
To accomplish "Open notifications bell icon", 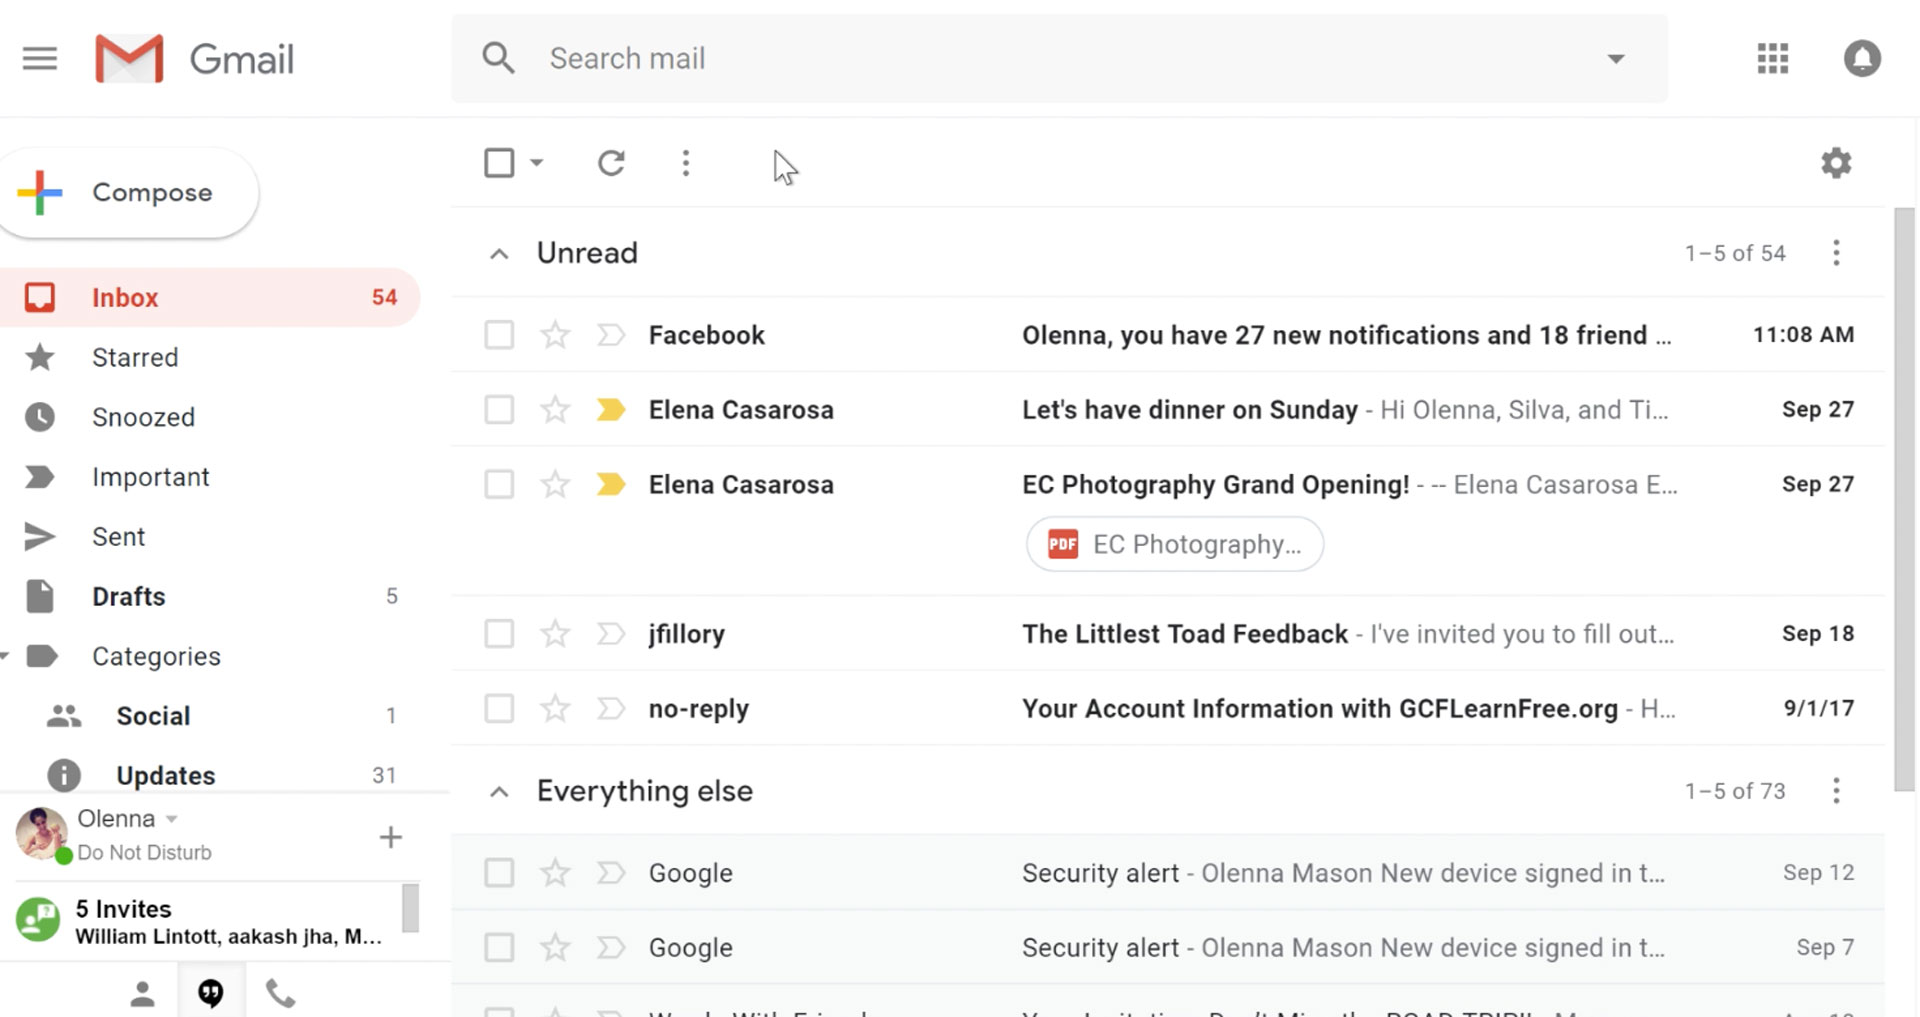I will tap(1861, 59).
